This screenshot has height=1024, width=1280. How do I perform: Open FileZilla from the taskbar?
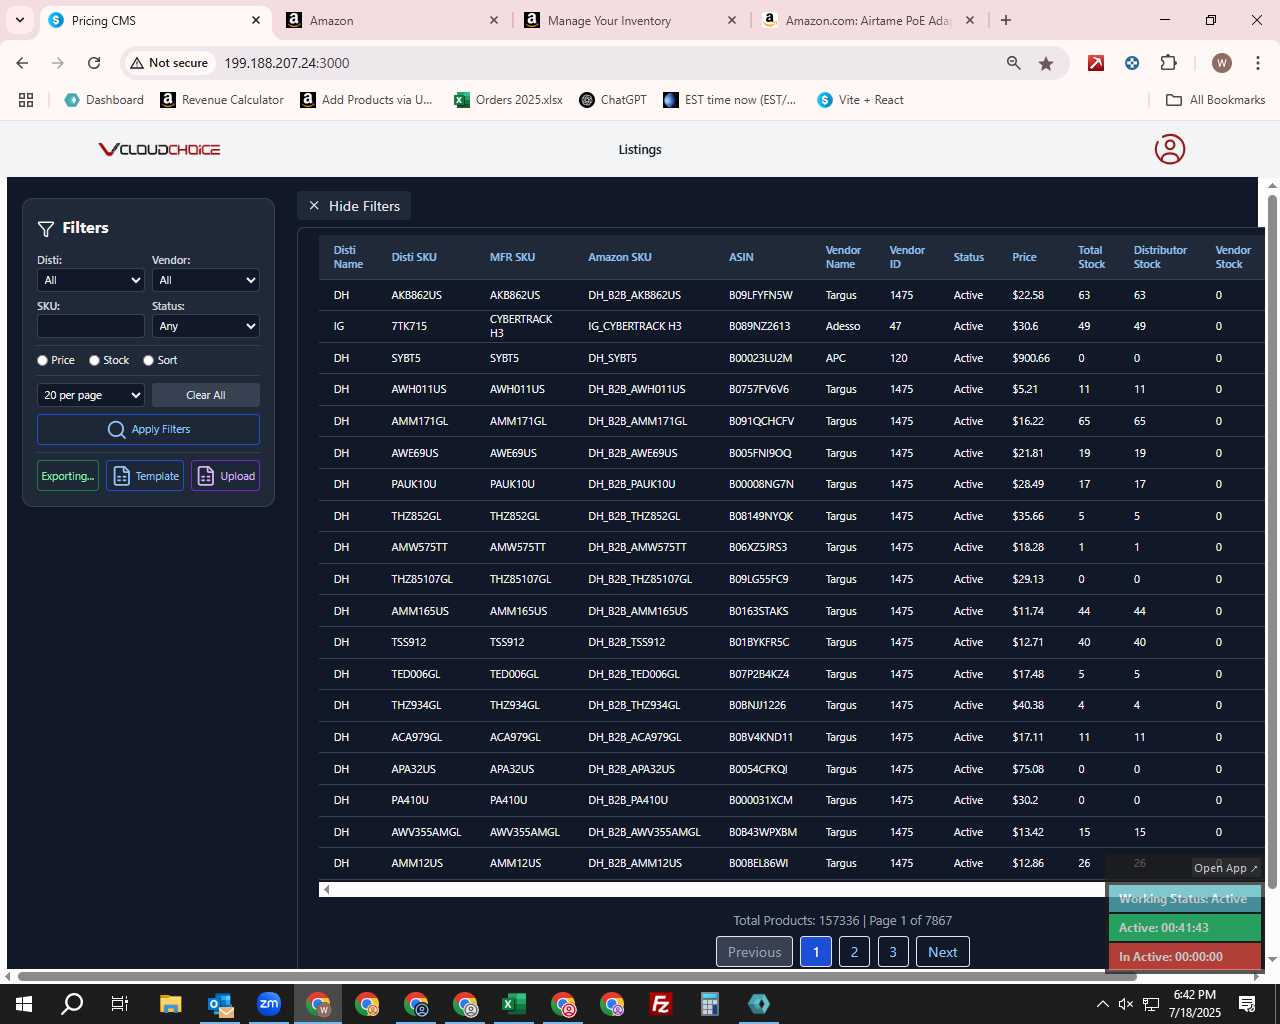tap(661, 1004)
